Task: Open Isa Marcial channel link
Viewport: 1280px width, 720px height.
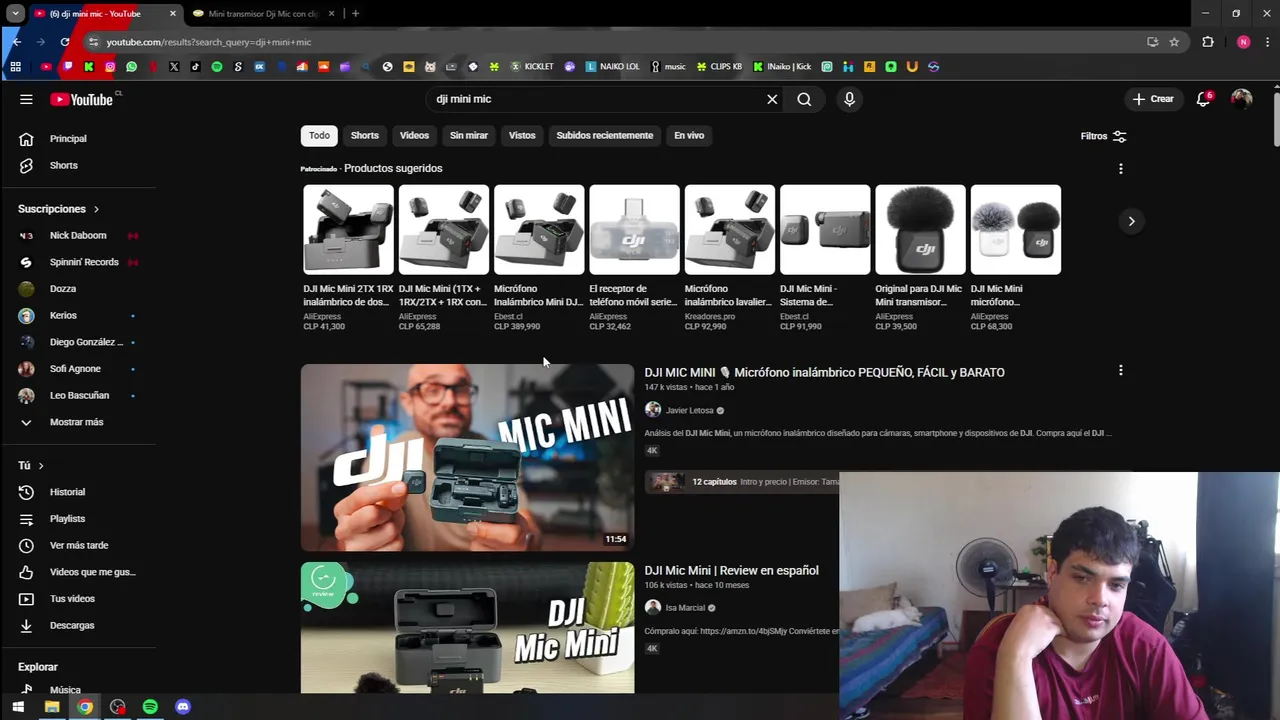Action: (685, 607)
